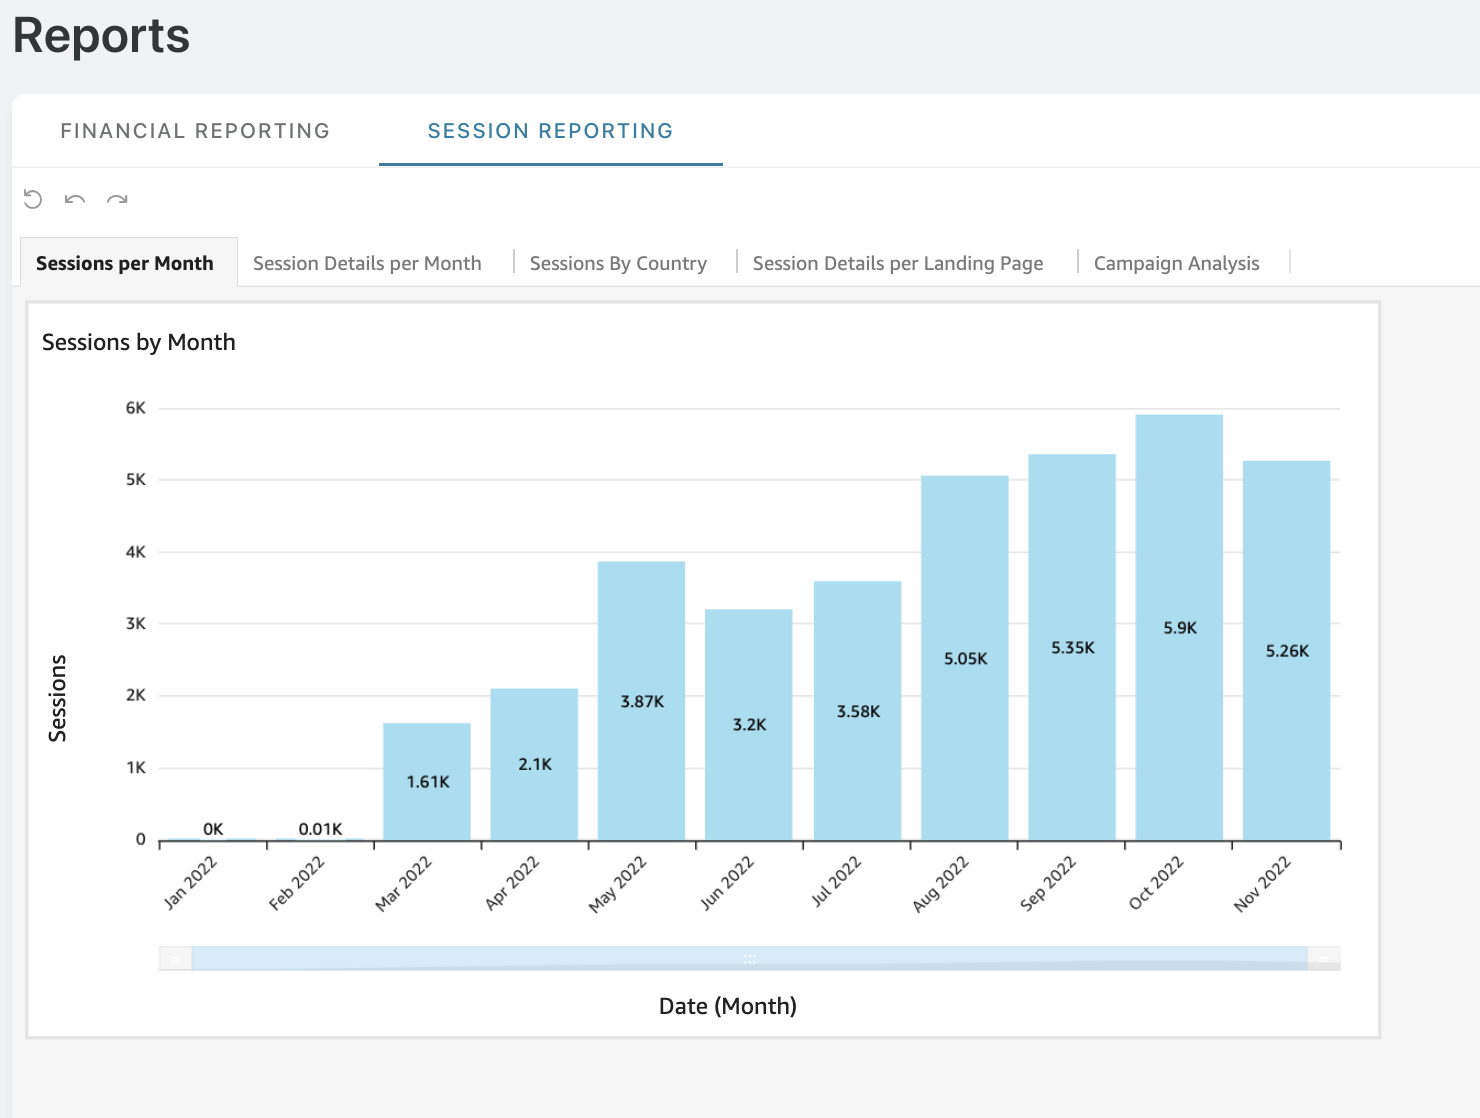Switch to the Campaign Analysis sheet
Image resolution: width=1480 pixels, height=1118 pixels.
point(1176,263)
